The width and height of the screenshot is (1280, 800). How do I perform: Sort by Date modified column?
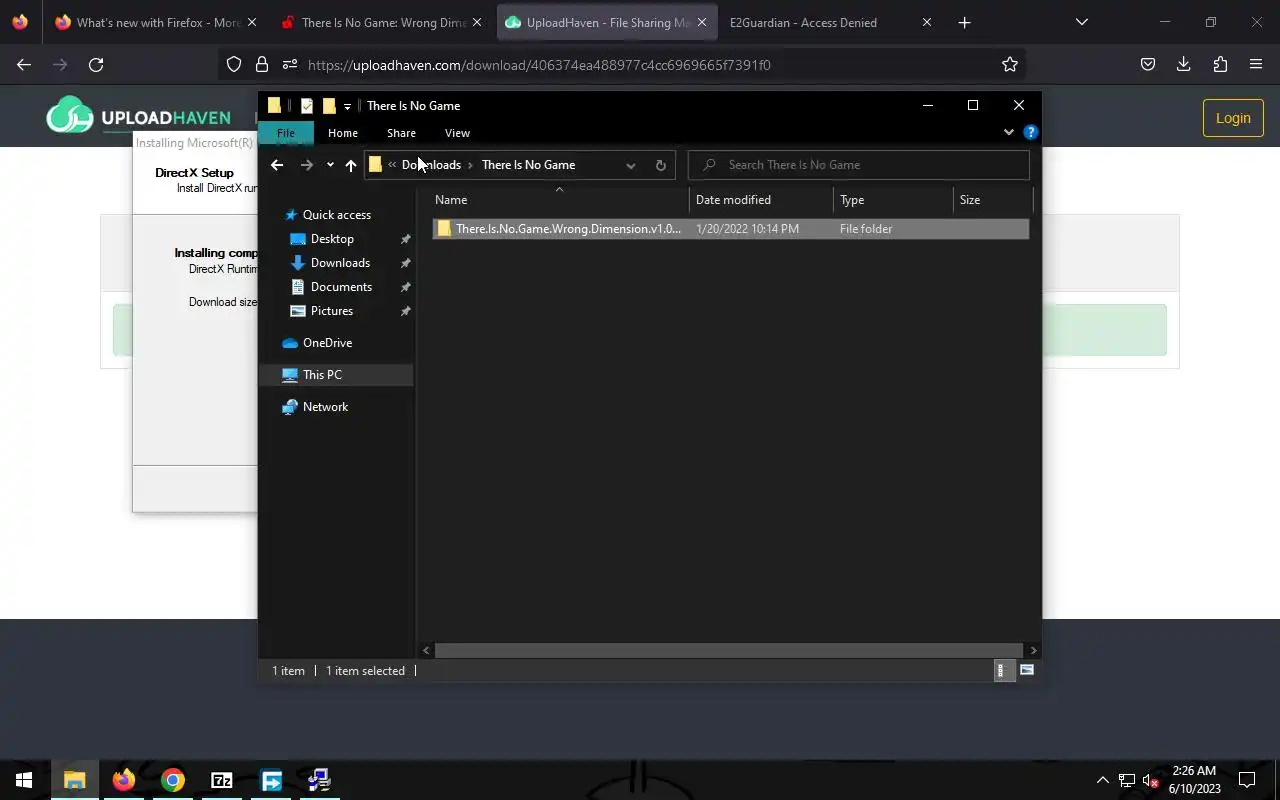pos(761,200)
